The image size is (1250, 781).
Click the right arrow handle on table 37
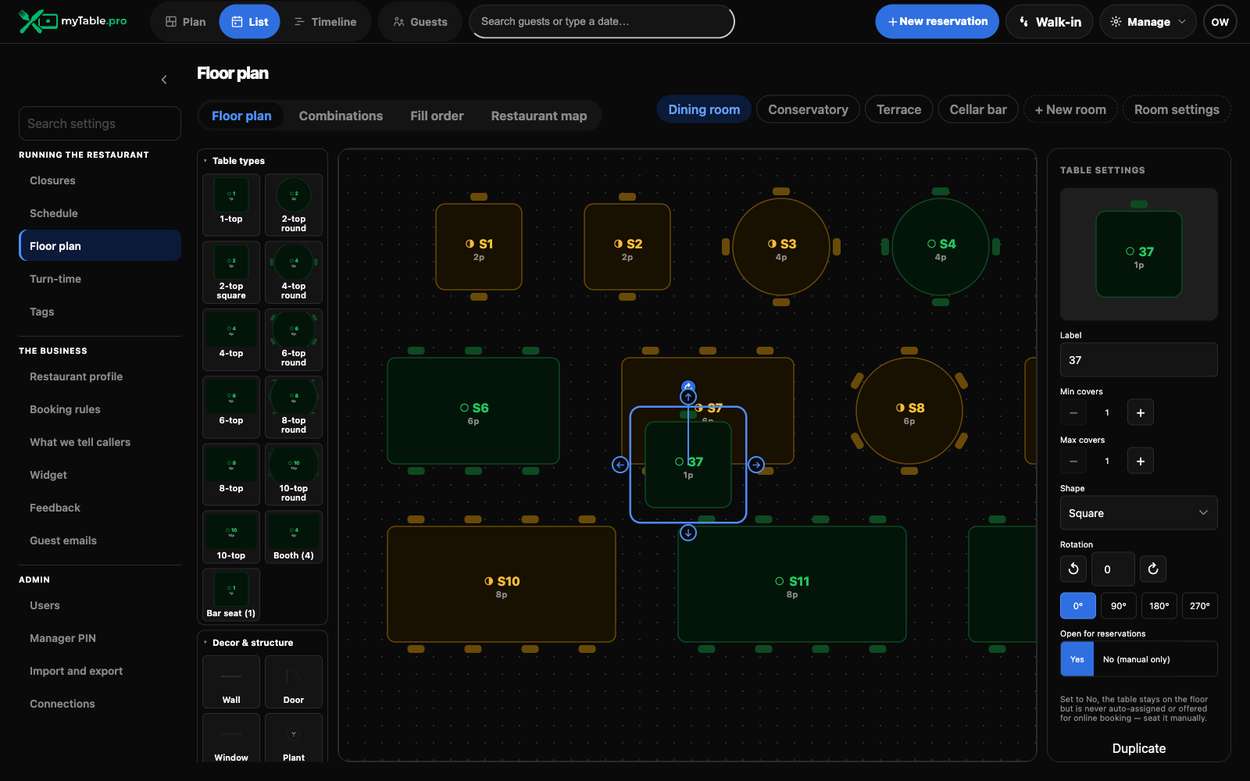pos(756,465)
